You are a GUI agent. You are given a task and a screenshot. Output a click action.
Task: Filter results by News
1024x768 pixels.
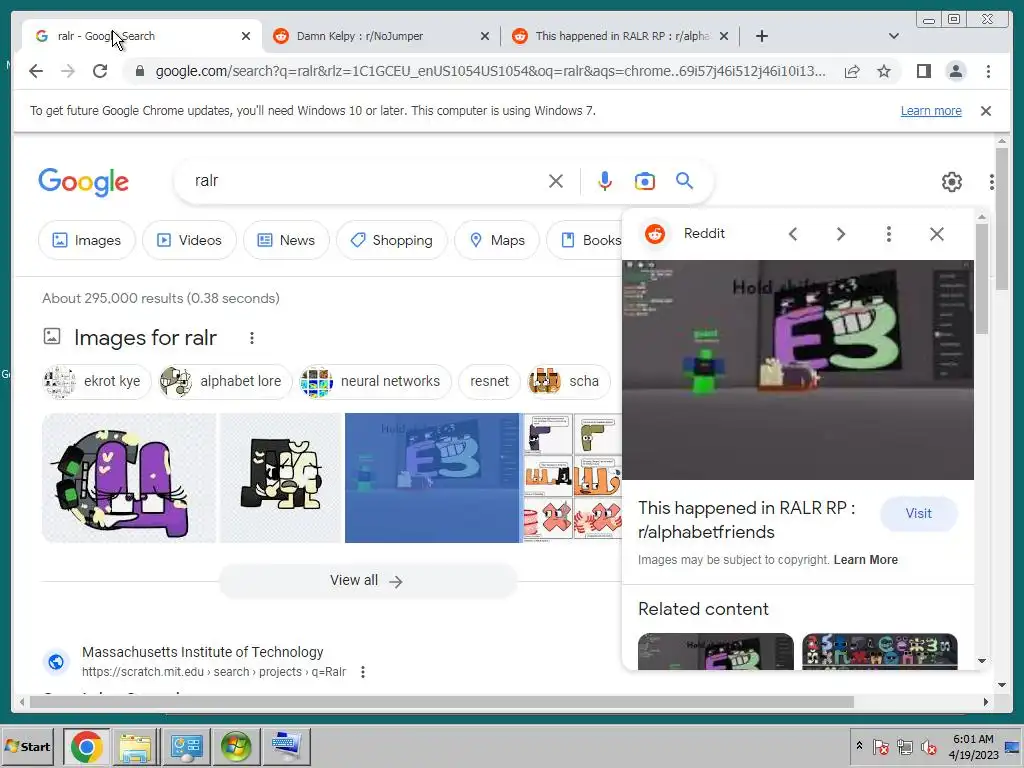[x=286, y=240]
